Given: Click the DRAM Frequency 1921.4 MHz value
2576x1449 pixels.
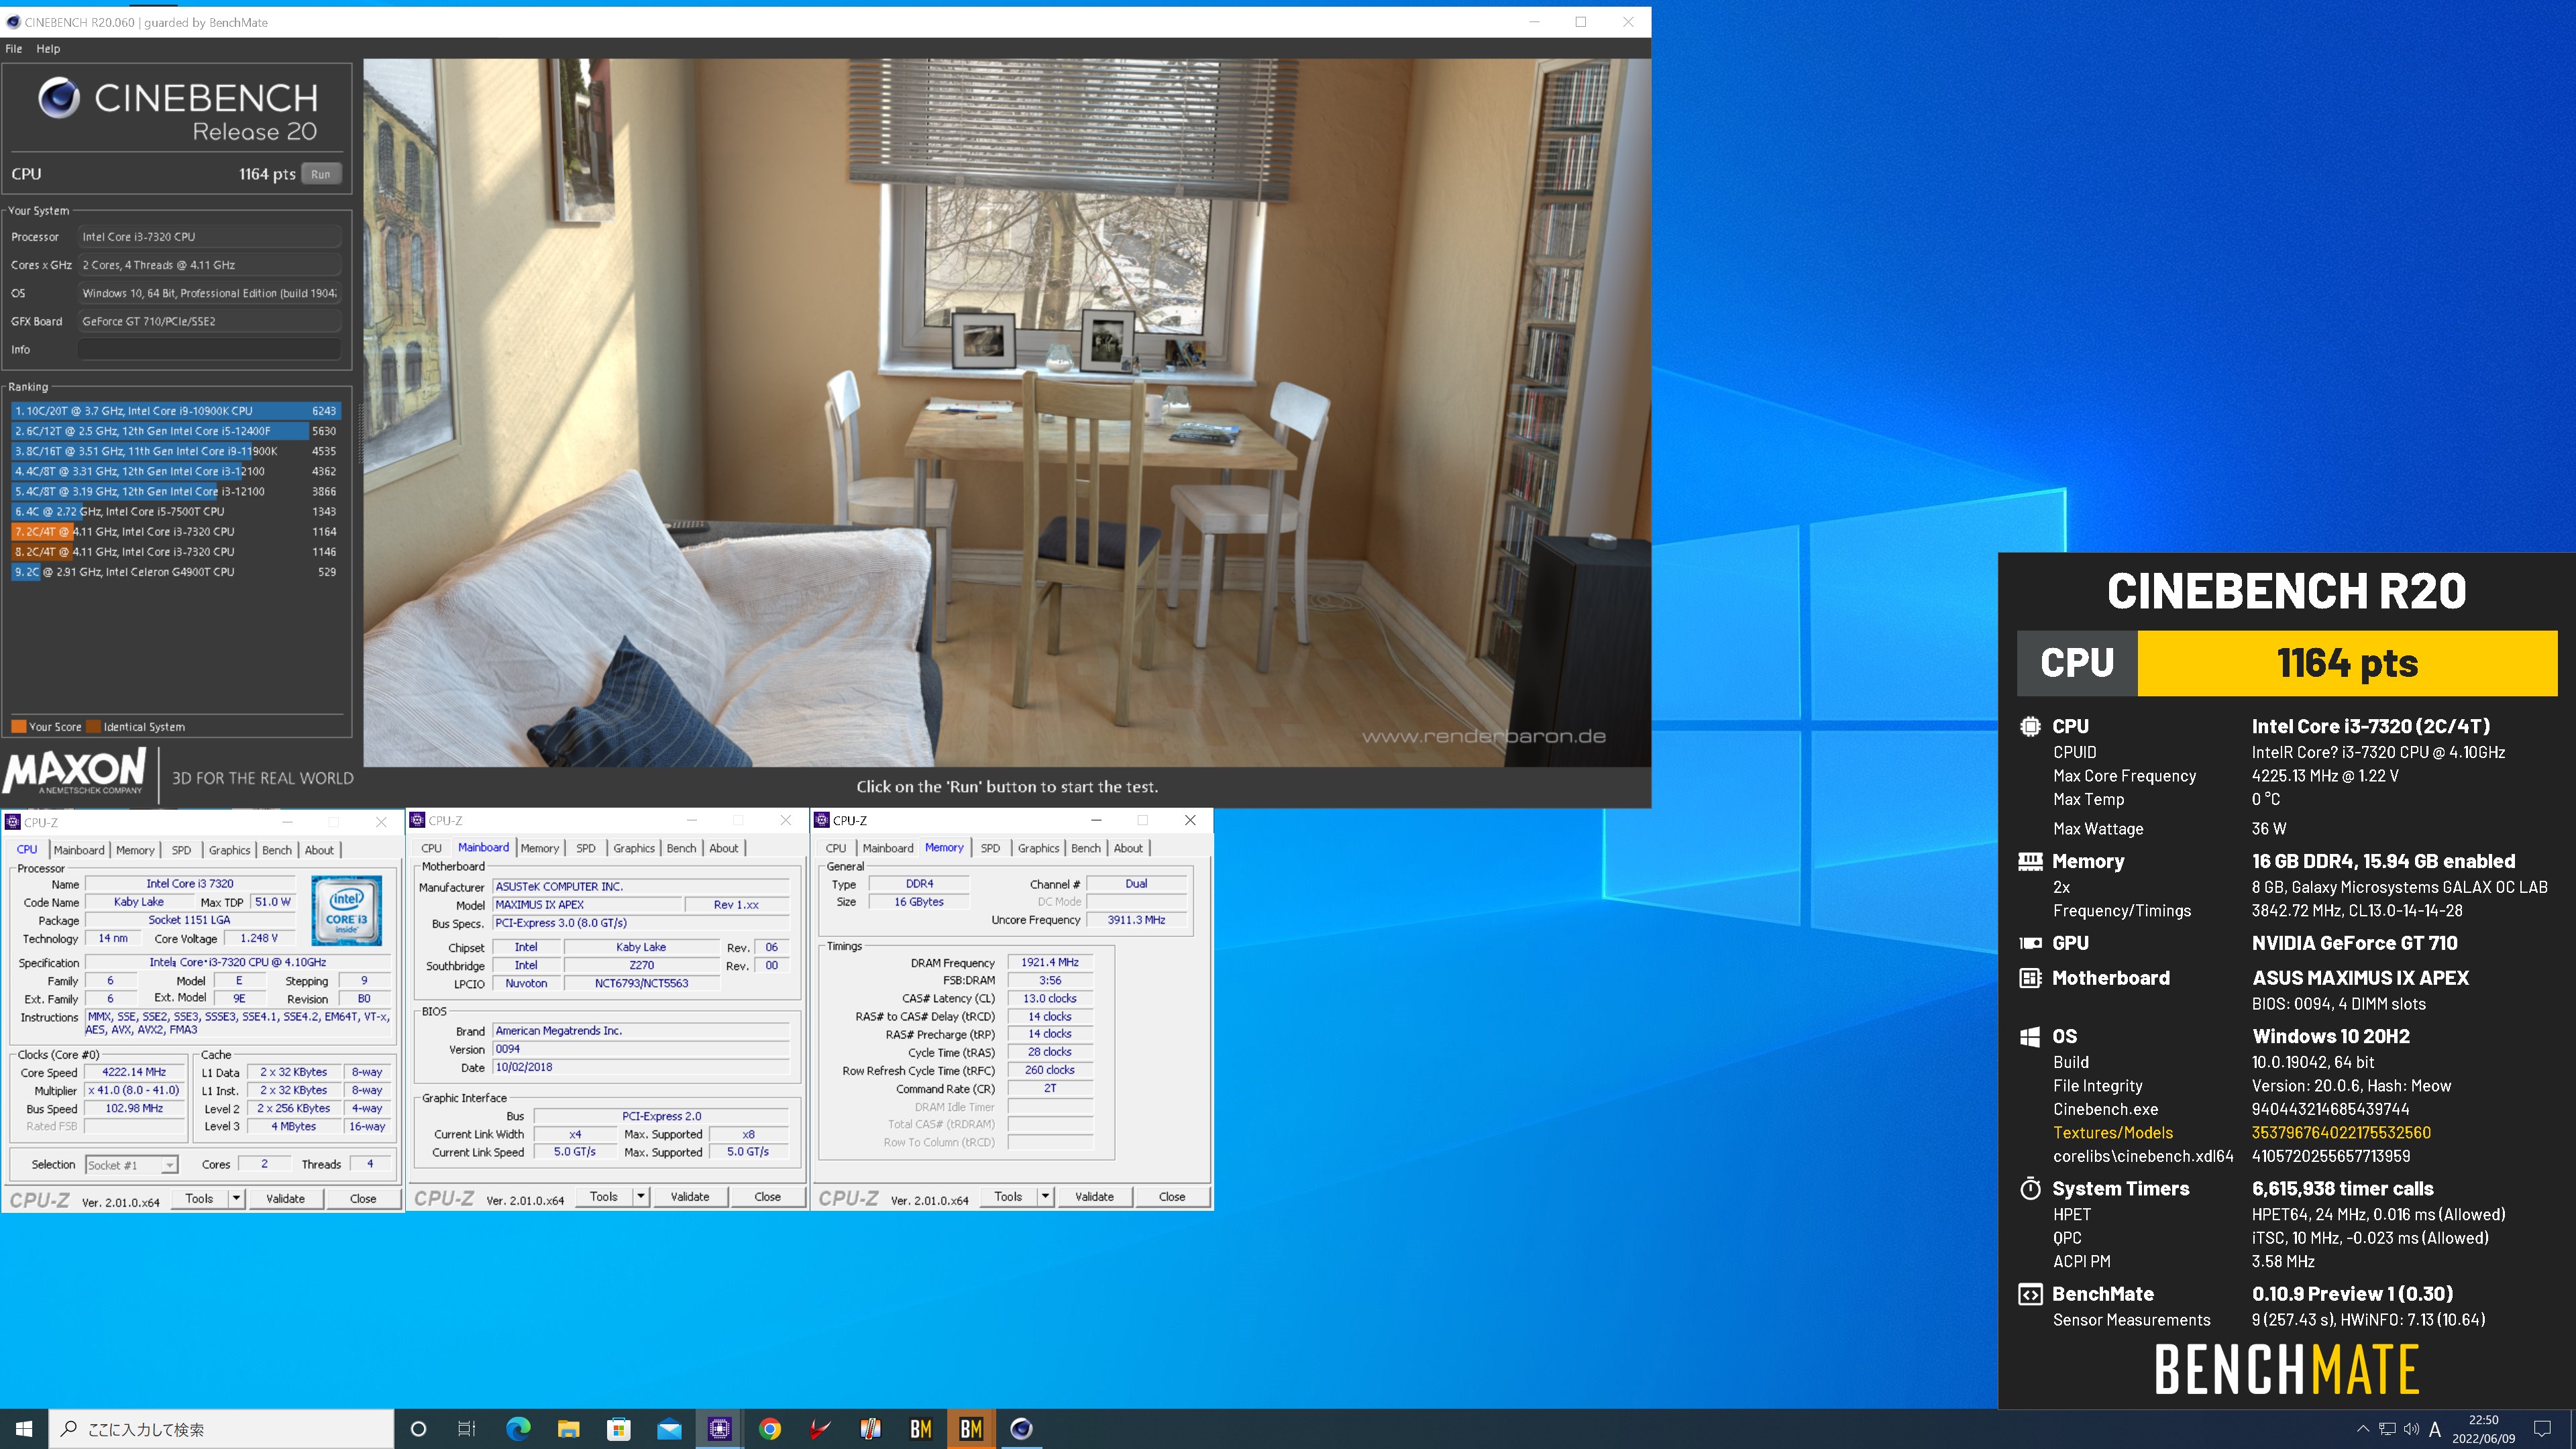Looking at the screenshot, I should pyautogui.click(x=1049, y=962).
